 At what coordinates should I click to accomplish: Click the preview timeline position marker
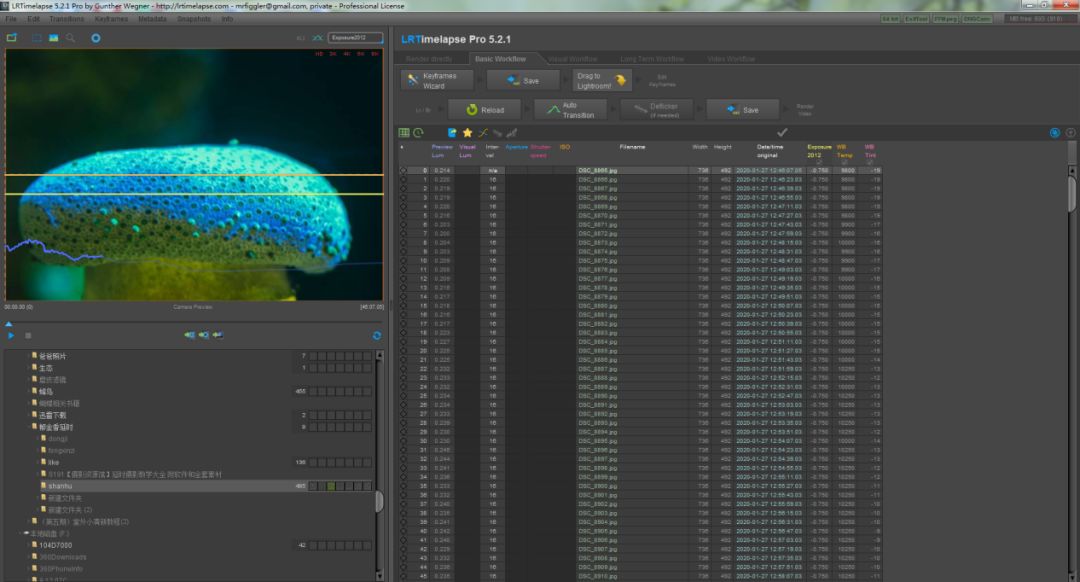click(x=9, y=324)
